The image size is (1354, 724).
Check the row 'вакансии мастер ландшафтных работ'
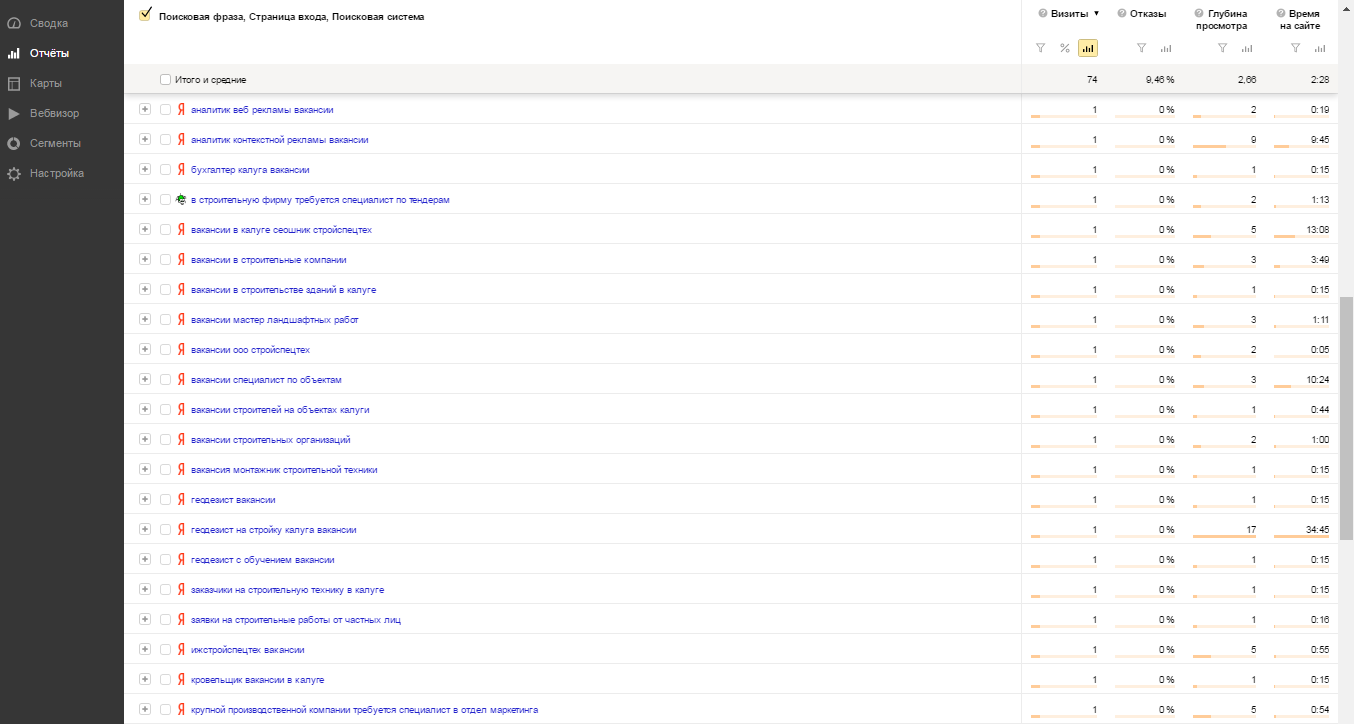coord(165,320)
